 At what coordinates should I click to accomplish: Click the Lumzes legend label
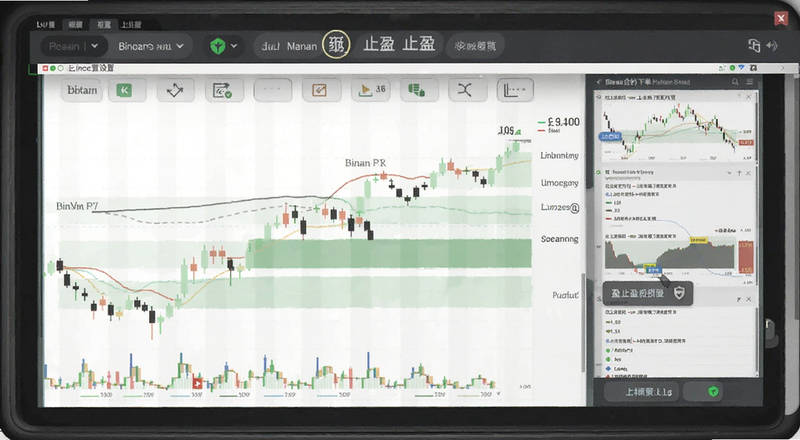[x=560, y=208]
